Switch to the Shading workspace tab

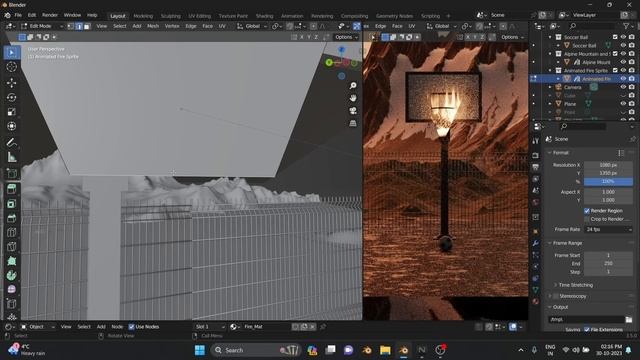click(x=264, y=16)
